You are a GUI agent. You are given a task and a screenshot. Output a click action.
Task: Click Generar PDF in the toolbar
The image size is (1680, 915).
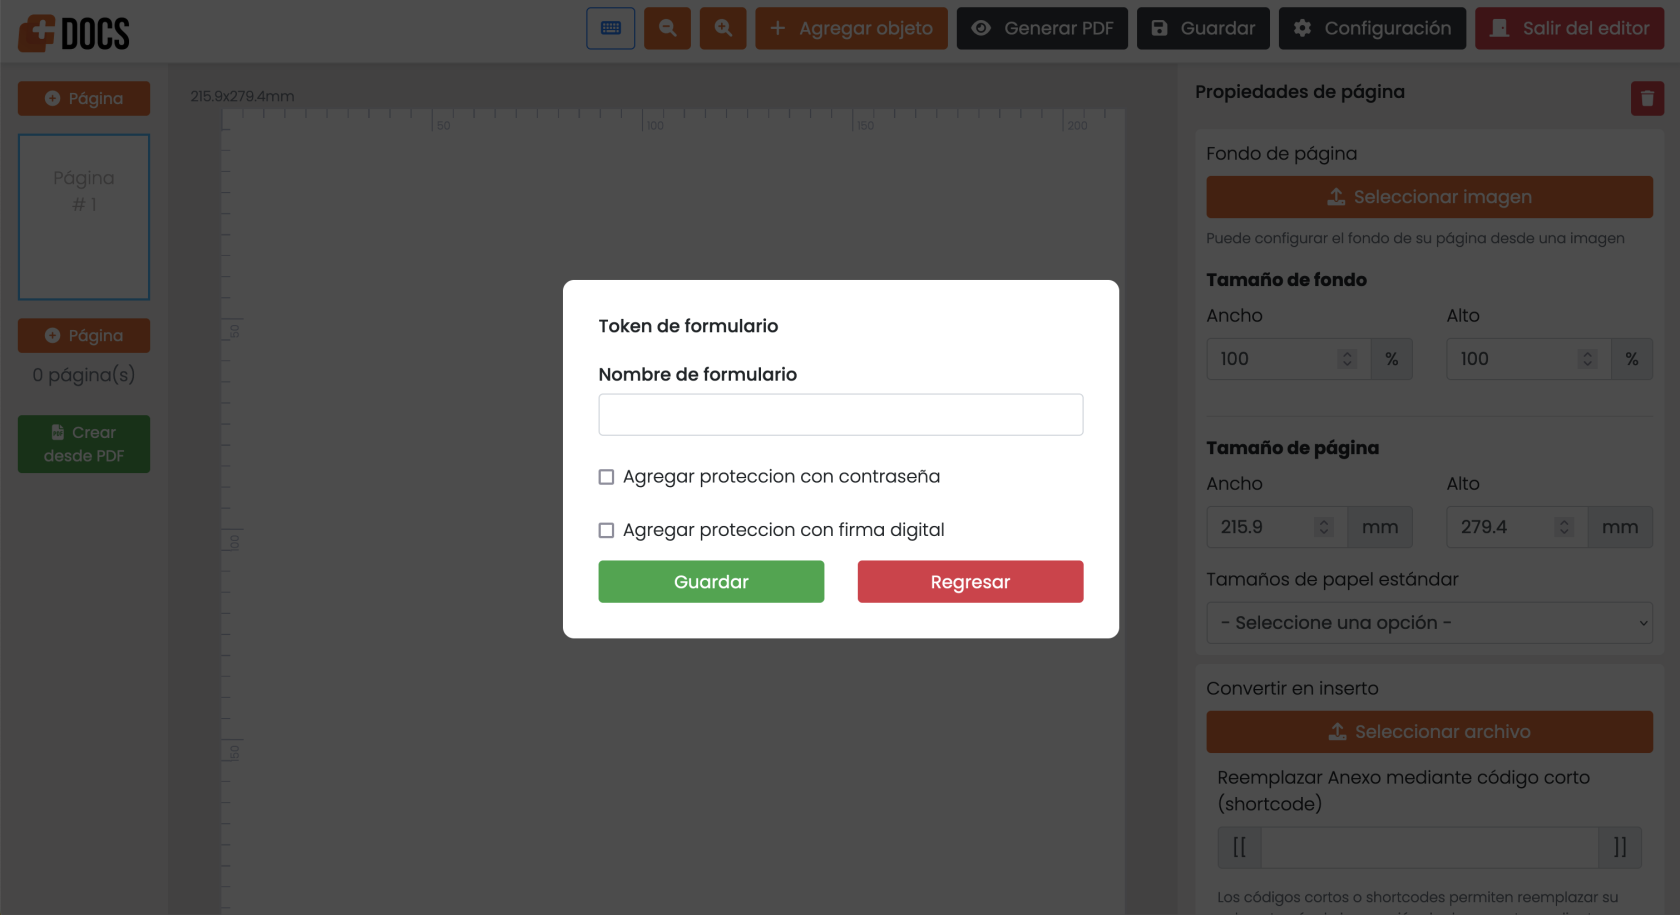pyautogui.click(x=1042, y=28)
